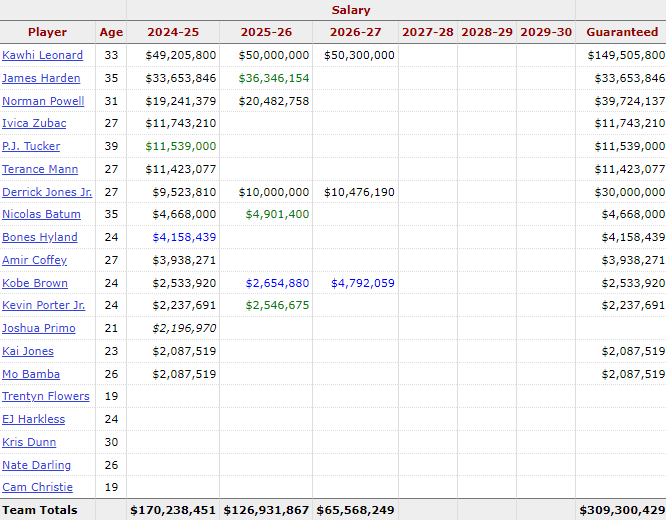The width and height of the screenshot is (666, 520).
Task: Select Kobe Brown's blue $2,654,880 option
Action: tap(277, 283)
